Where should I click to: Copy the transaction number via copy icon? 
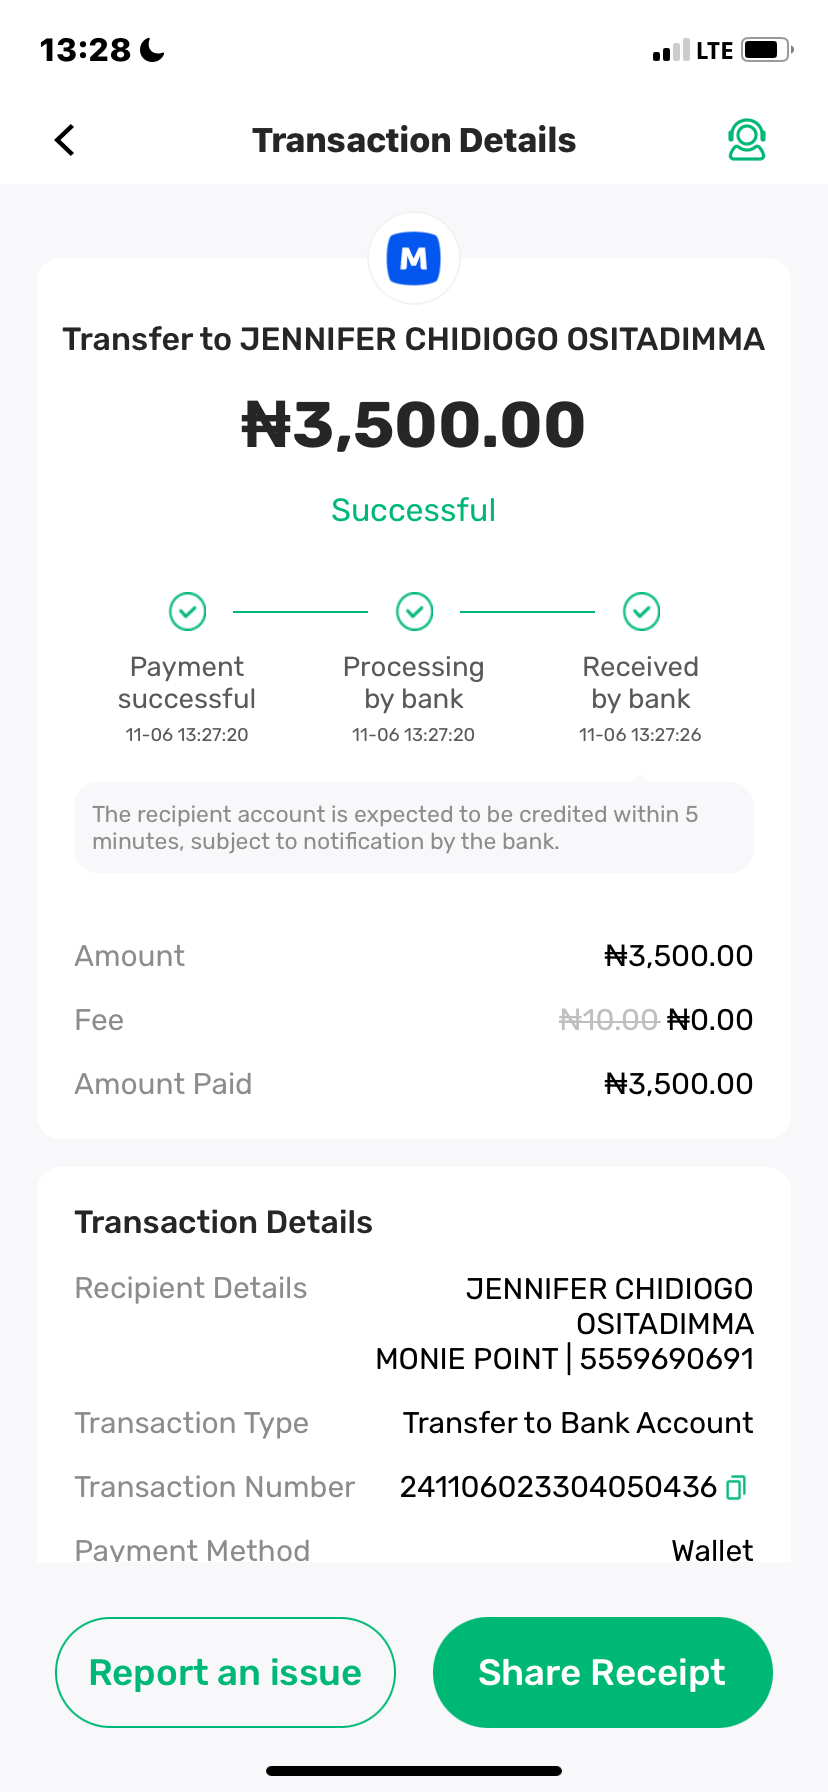pos(736,1487)
